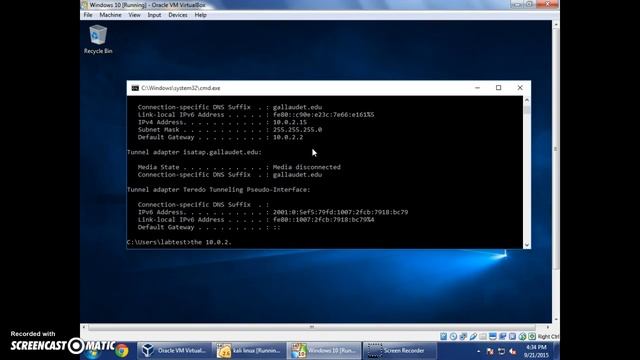Click the VirtualBox vertical scrollbar up arrow
This screenshot has width=640, height=360.
(x=556, y=24)
